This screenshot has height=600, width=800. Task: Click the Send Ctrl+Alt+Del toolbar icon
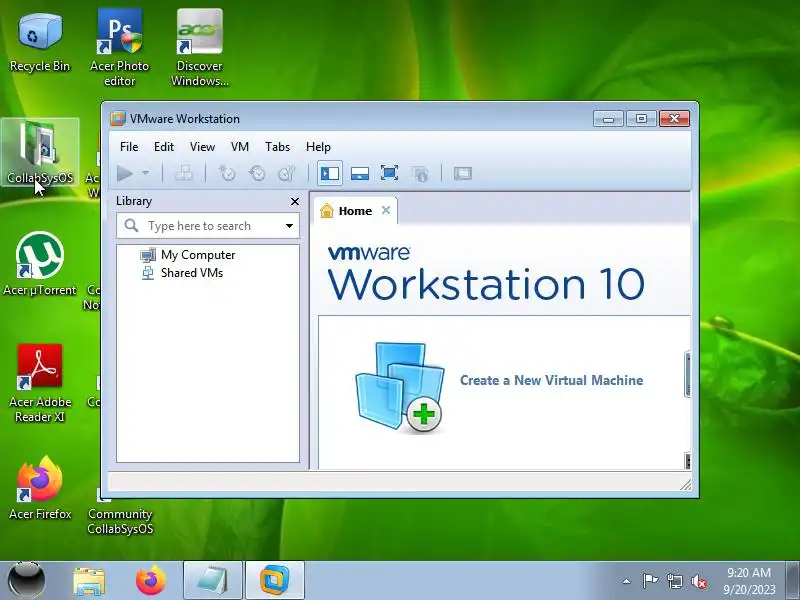click(184, 173)
